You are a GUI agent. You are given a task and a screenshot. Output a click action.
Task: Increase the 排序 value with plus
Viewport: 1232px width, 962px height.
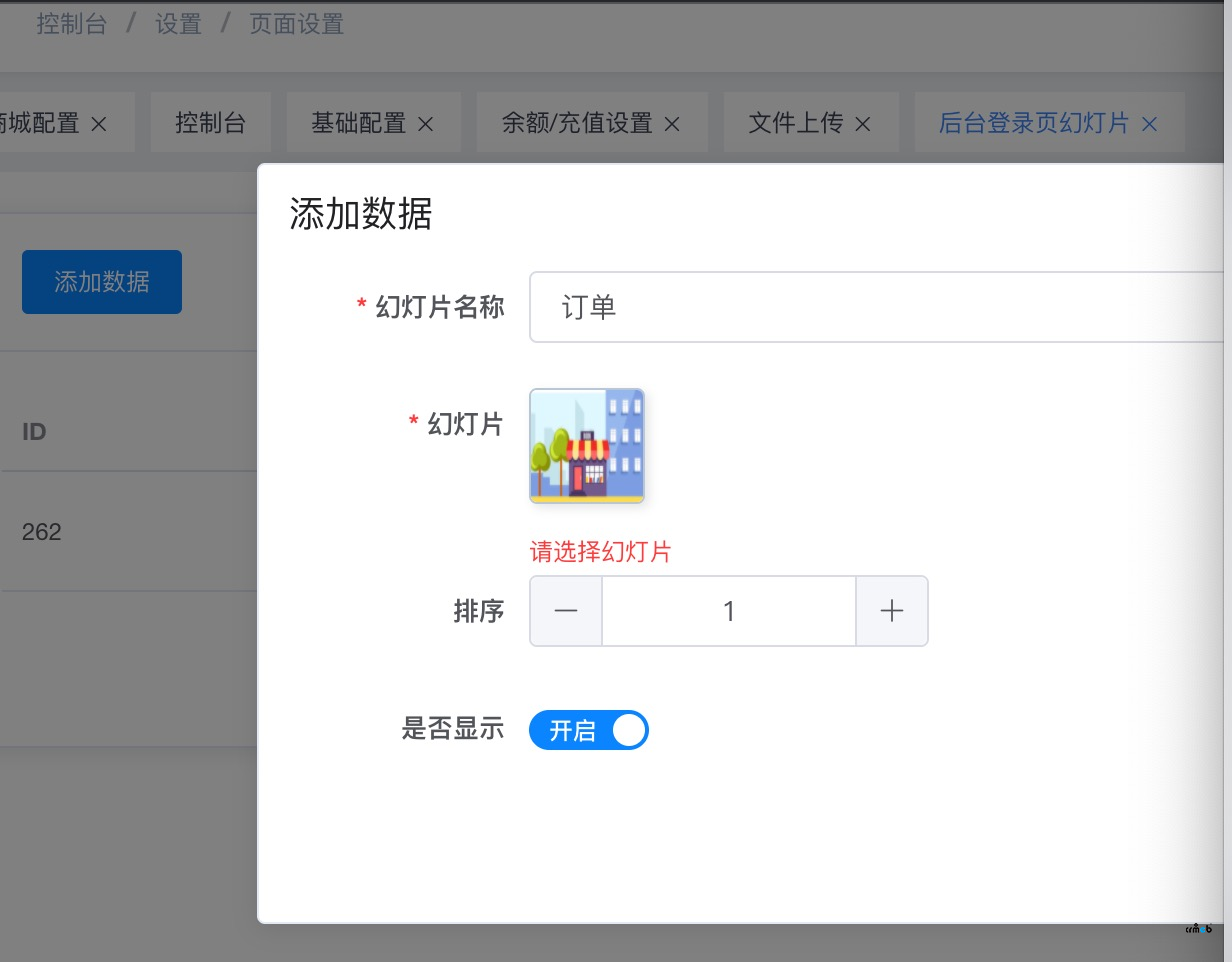click(x=892, y=611)
